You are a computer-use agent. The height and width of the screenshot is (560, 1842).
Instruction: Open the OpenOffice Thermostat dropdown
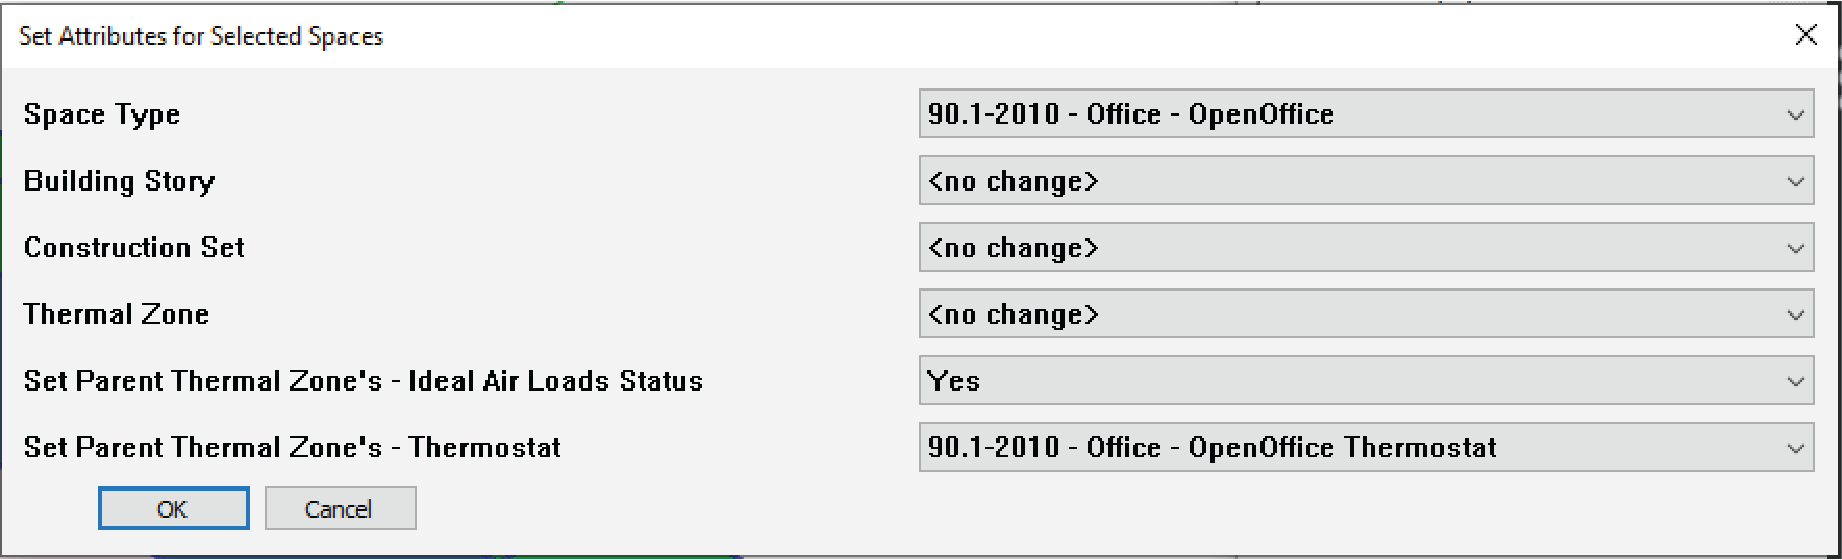1365,448
